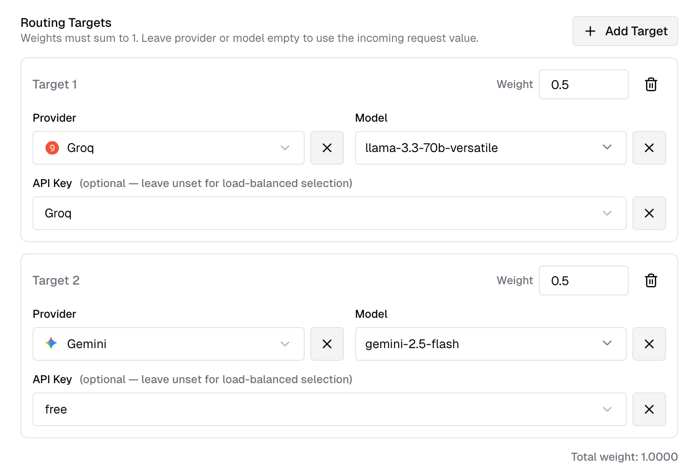This screenshot has width=700, height=474.
Task: Open Target 1 Model dropdown
Action: coord(490,148)
